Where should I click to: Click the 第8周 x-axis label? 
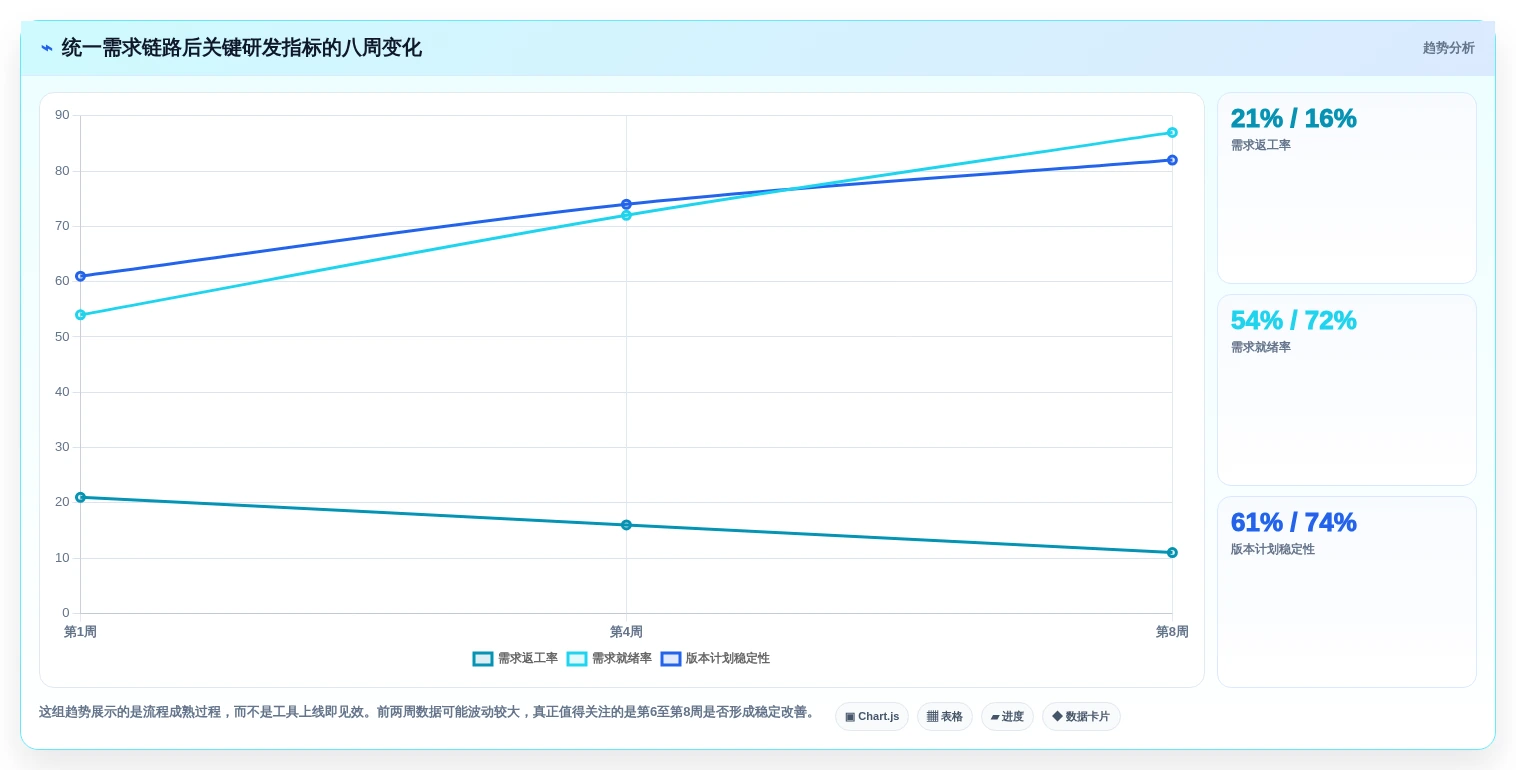[1172, 632]
